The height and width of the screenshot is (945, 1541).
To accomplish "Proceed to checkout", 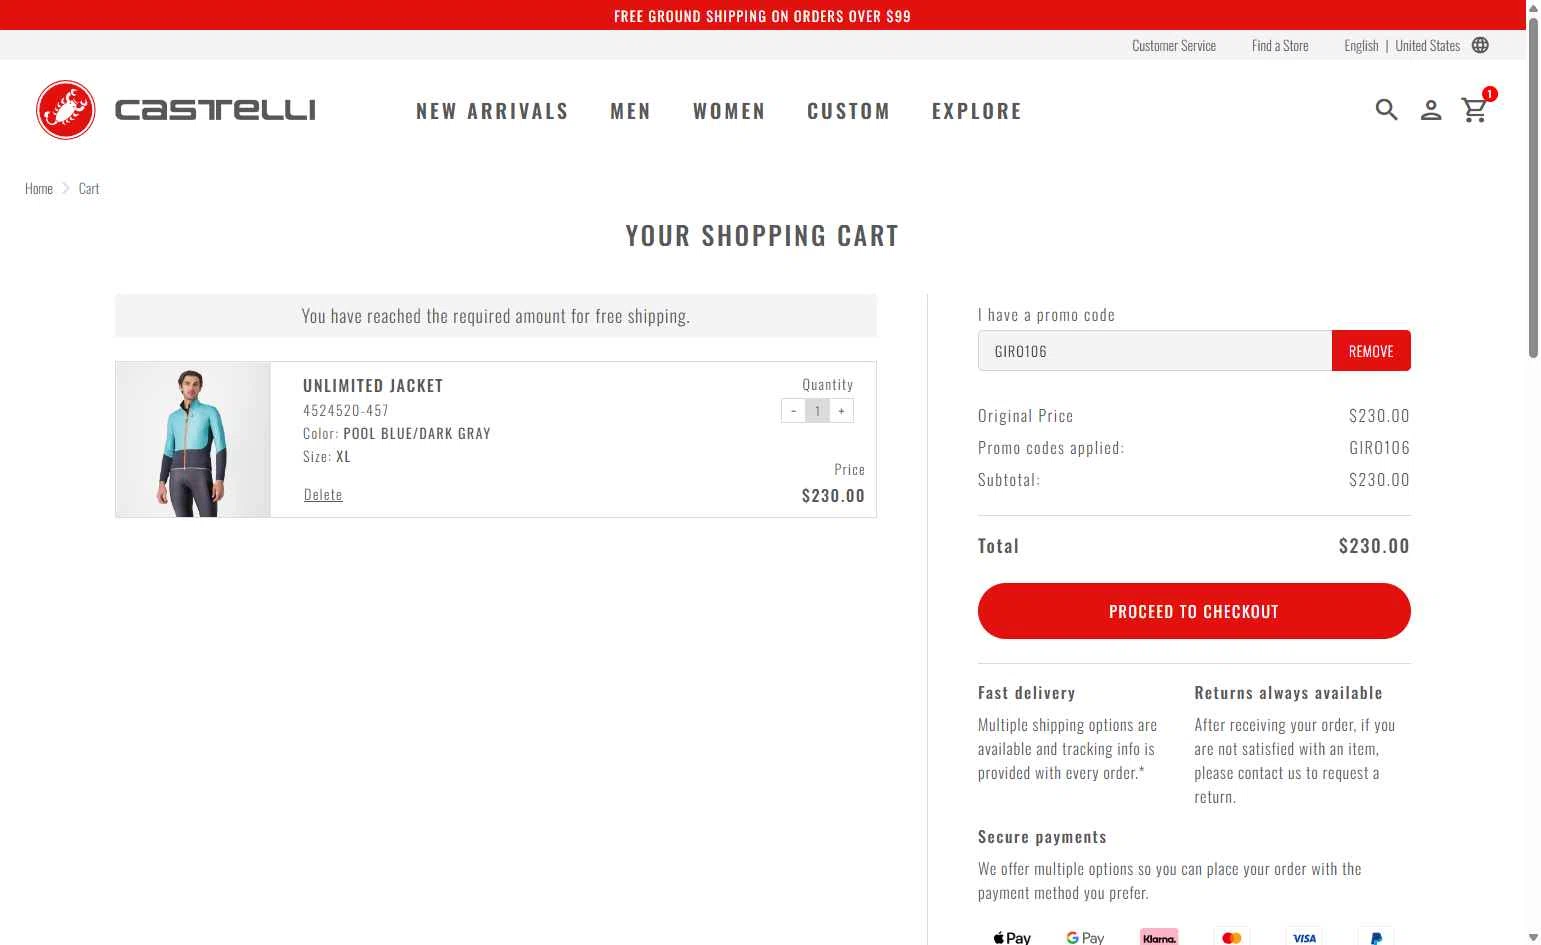I will pos(1194,611).
